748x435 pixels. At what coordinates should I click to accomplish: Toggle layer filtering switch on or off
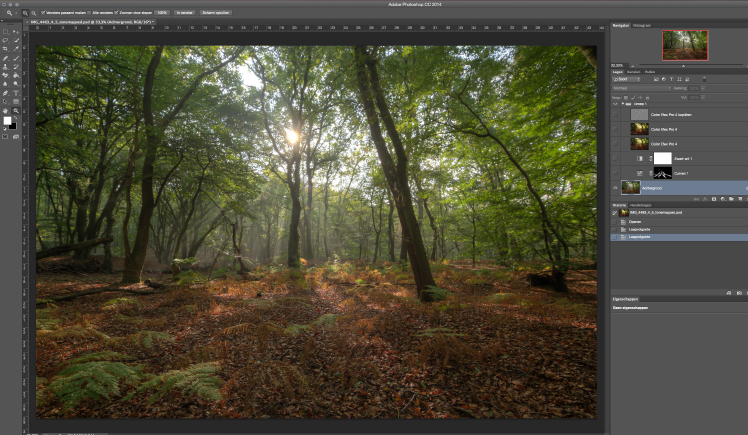pyautogui.click(x=705, y=79)
